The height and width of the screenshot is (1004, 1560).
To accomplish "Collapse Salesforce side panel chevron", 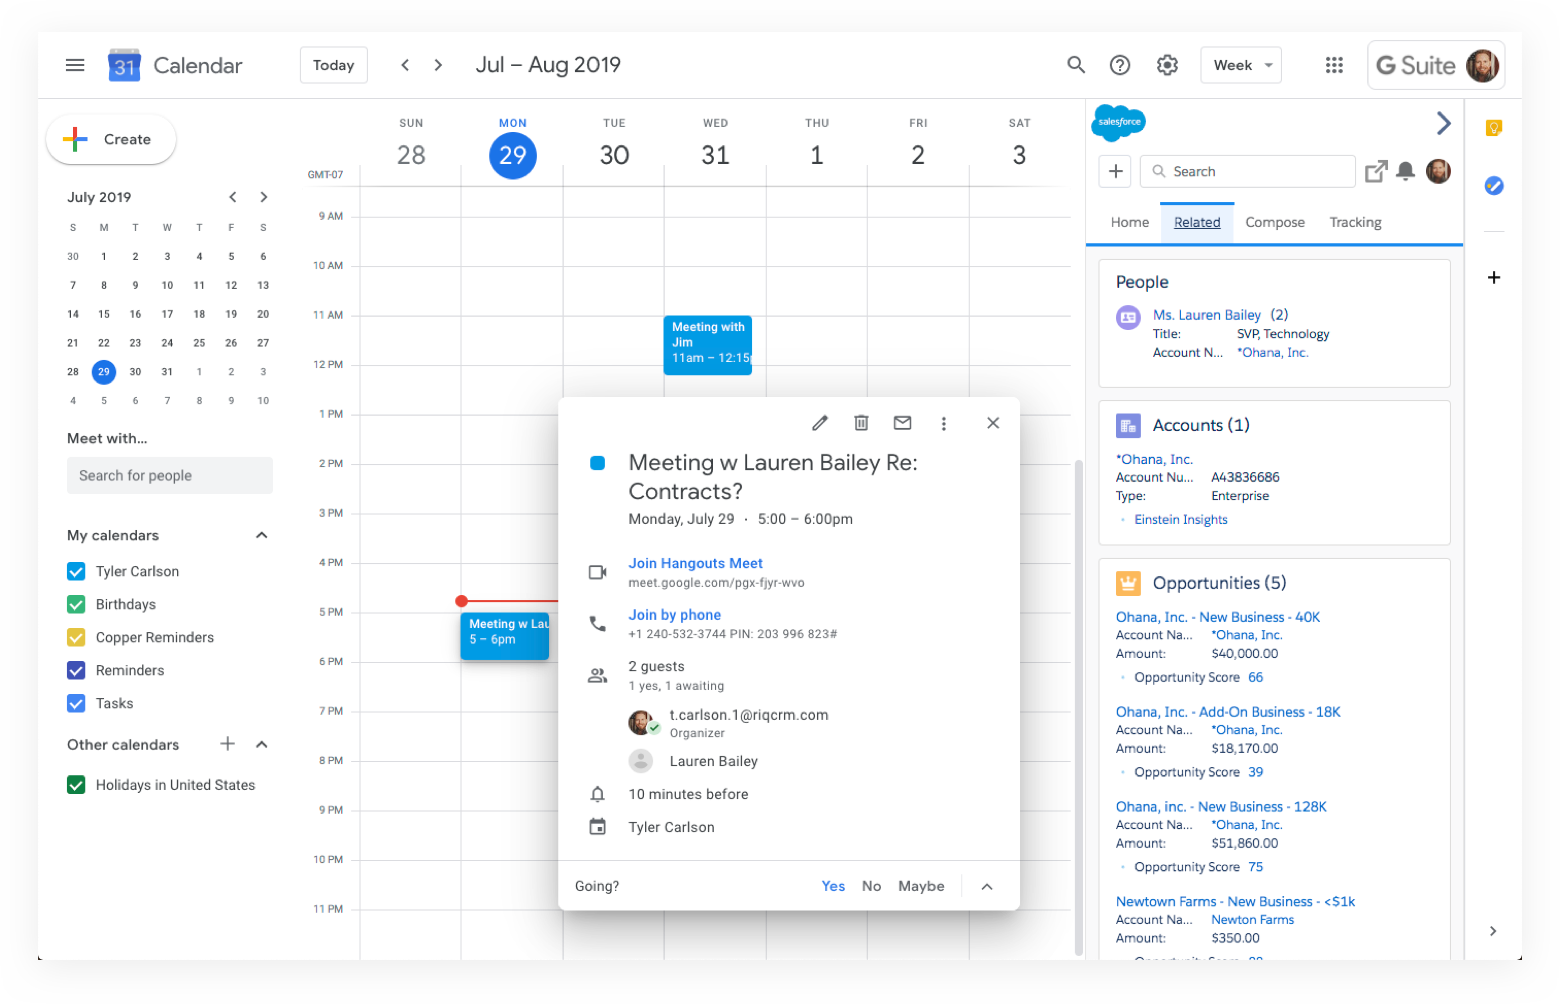I will [x=1443, y=123].
